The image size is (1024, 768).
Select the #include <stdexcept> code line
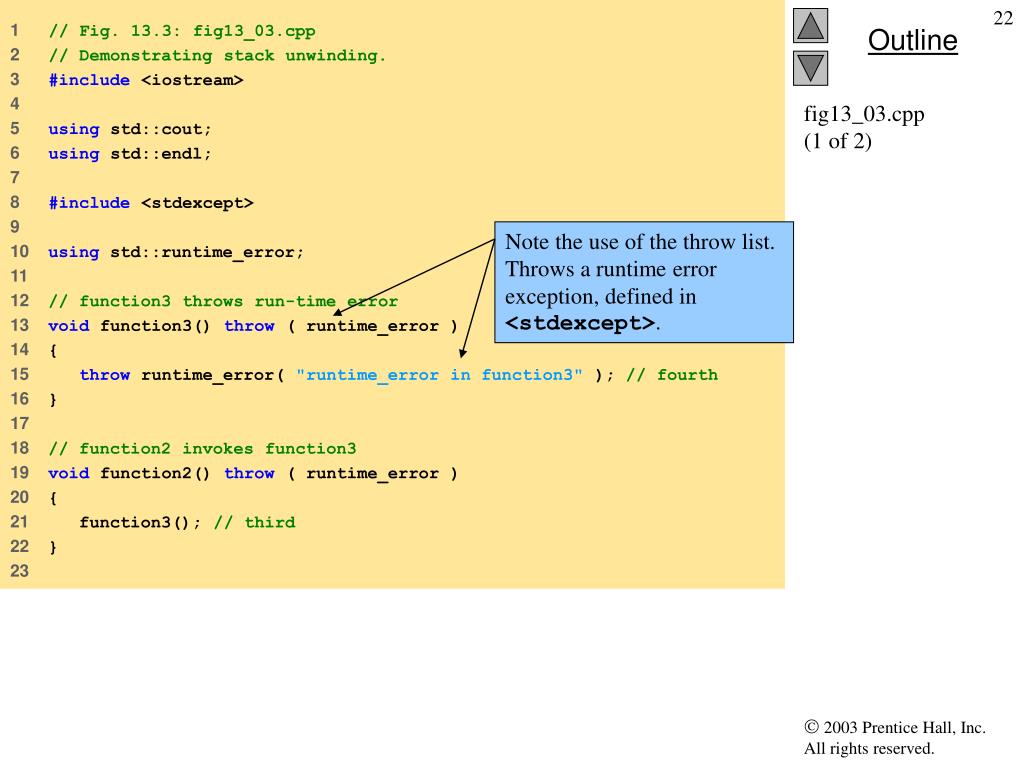(150, 203)
